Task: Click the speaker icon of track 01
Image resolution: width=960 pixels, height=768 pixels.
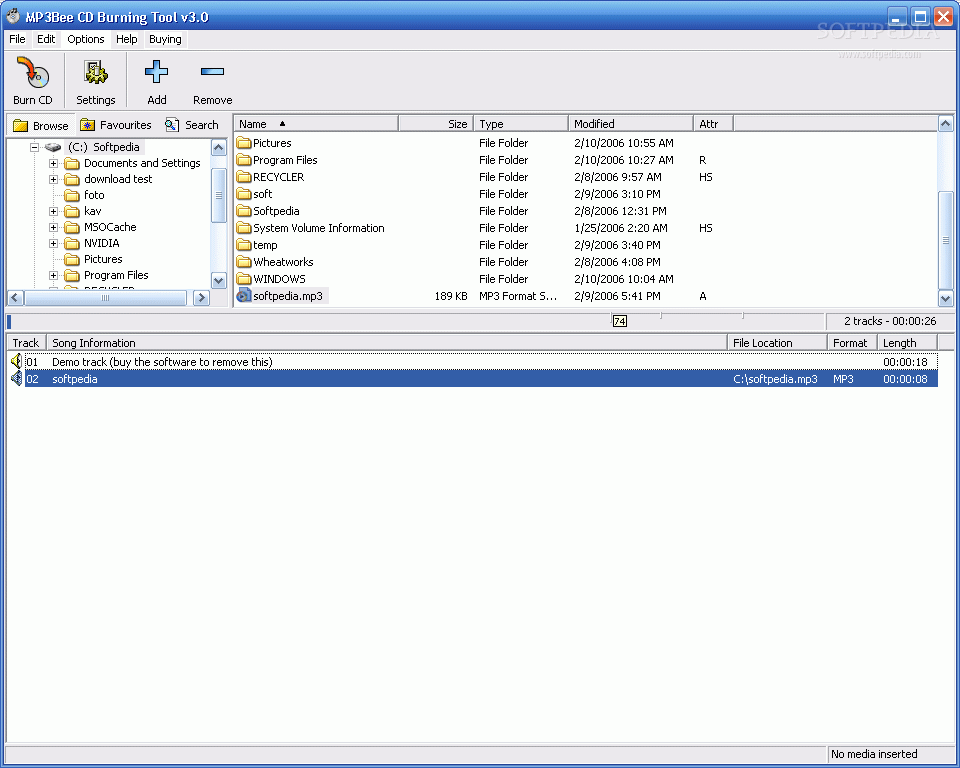Action: (17, 361)
